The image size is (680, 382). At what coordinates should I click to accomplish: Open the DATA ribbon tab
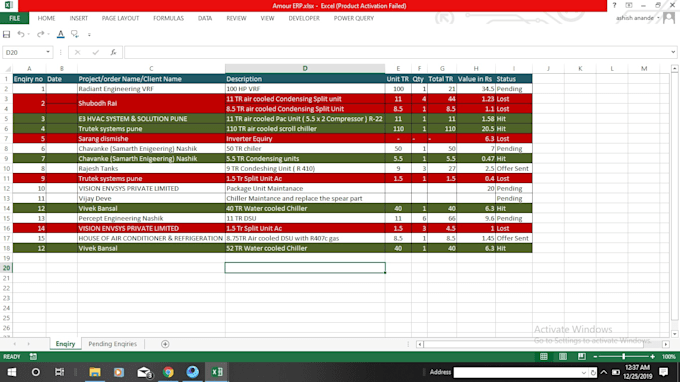tap(205, 18)
